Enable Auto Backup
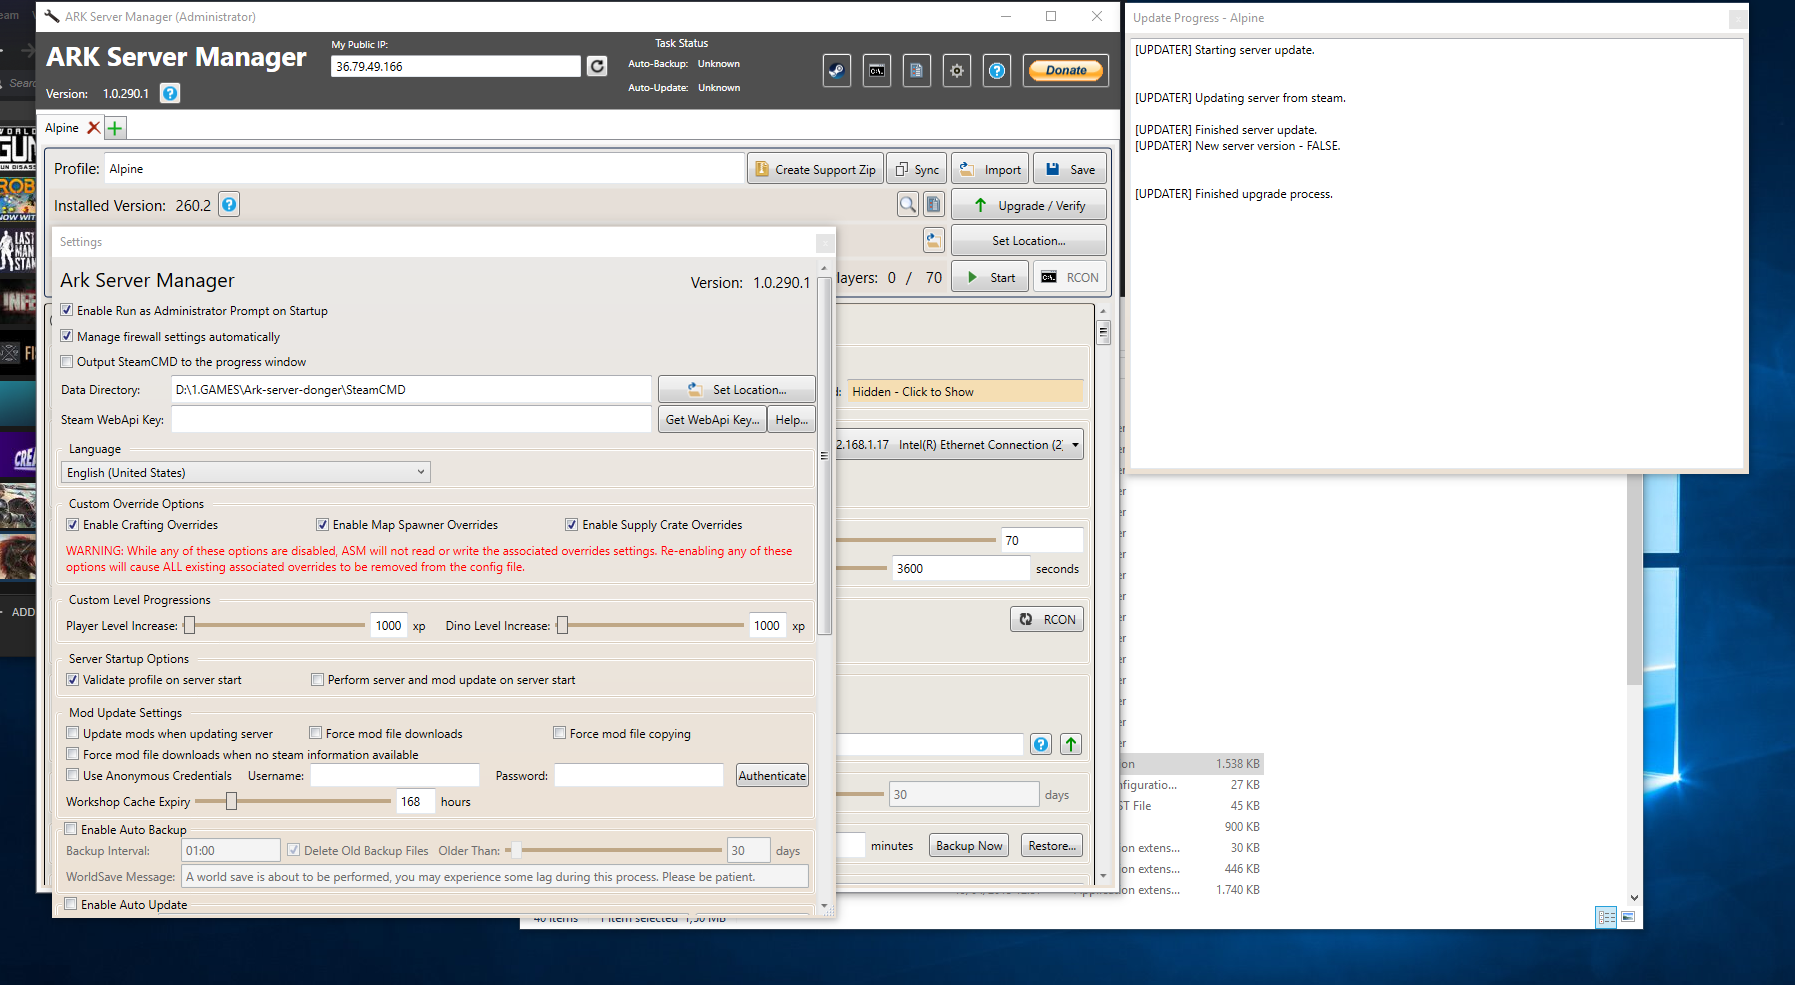Image resolution: width=1795 pixels, height=985 pixels. [x=70, y=829]
